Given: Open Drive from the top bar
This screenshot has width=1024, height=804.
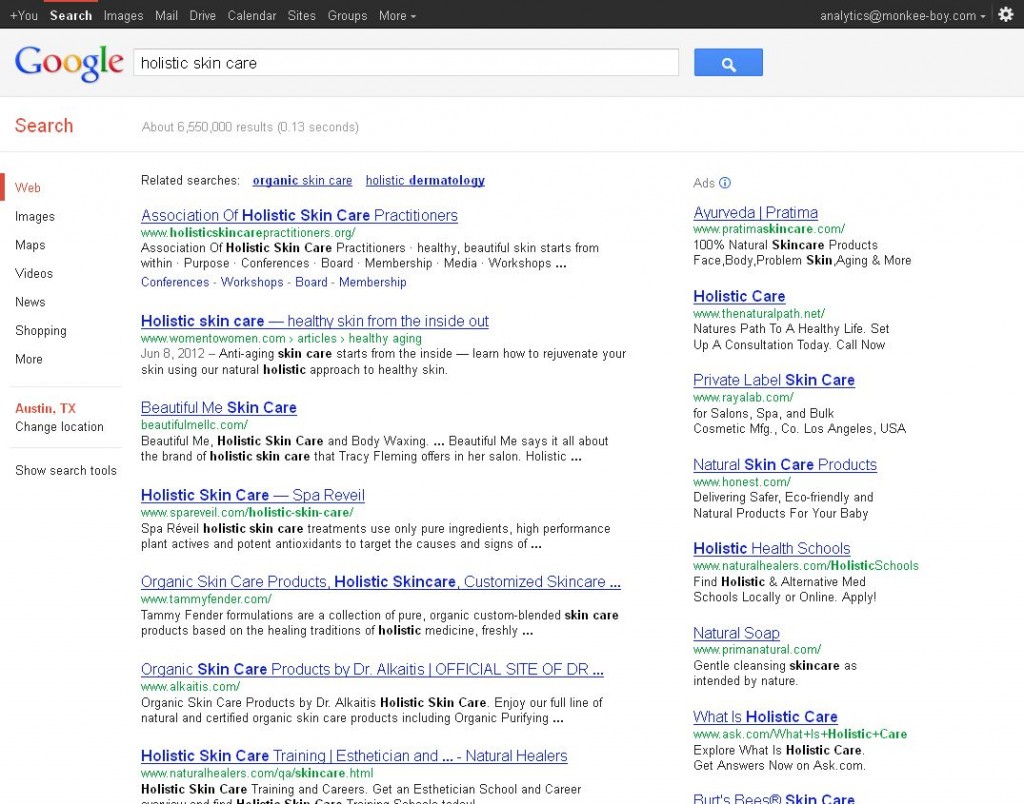Looking at the screenshot, I should (202, 15).
